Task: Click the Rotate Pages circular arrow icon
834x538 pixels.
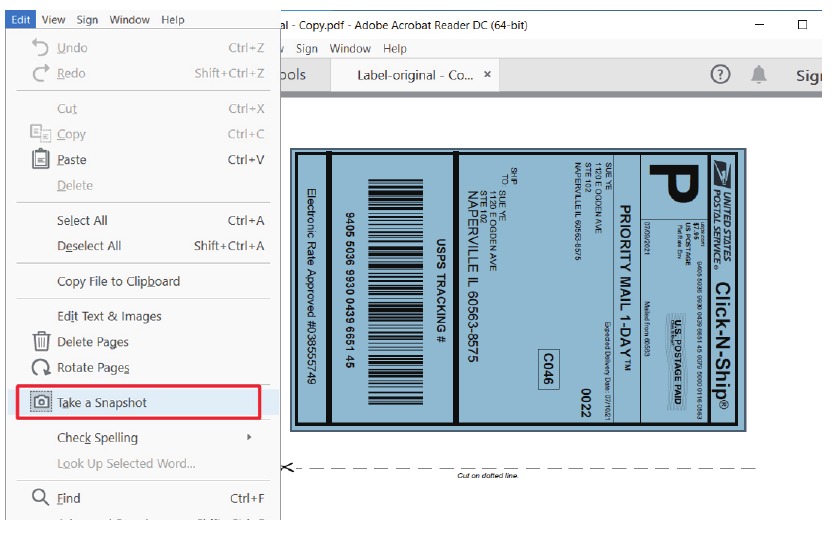Action: coord(40,367)
